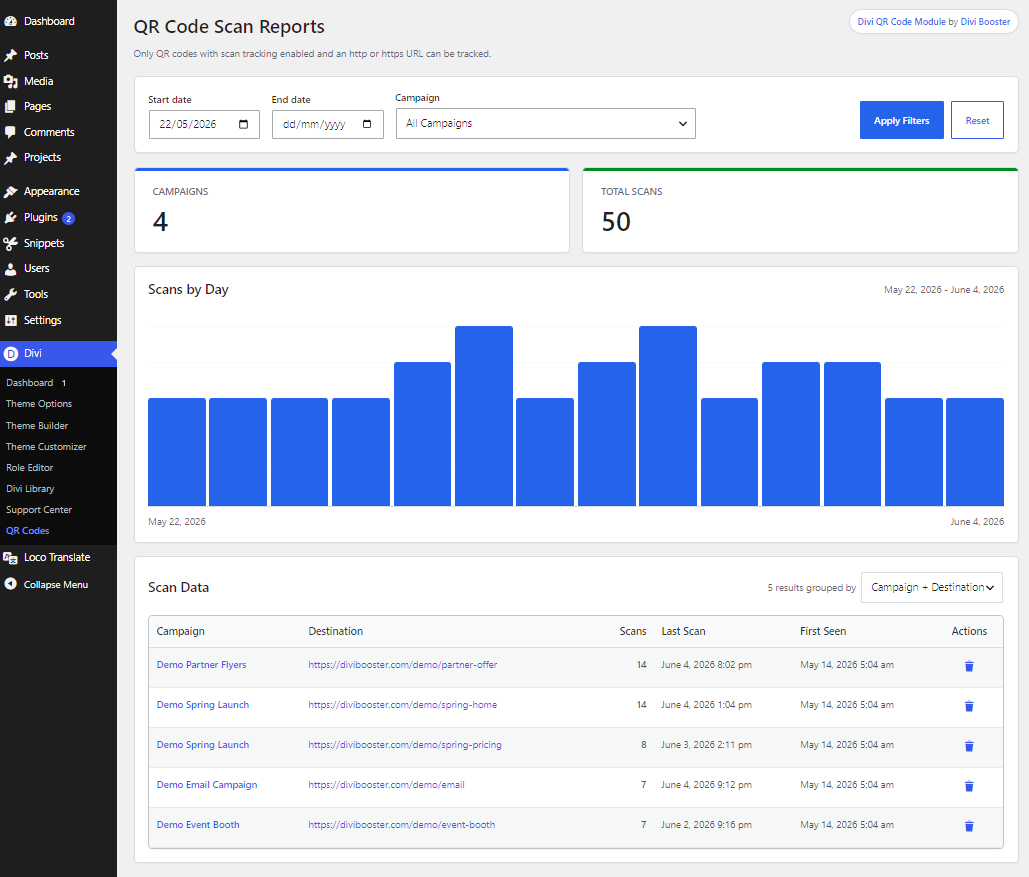
Task: Open the Demo Partner Flyers campaign link
Action: pyautogui.click(x=201, y=665)
